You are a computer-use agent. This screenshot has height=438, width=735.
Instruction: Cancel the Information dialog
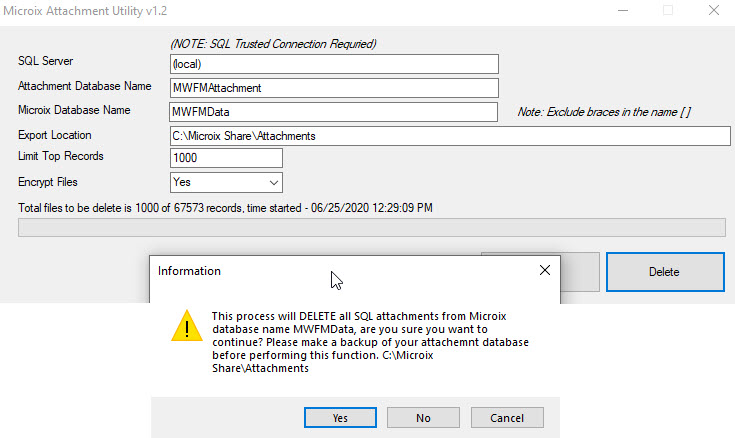coord(507,417)
